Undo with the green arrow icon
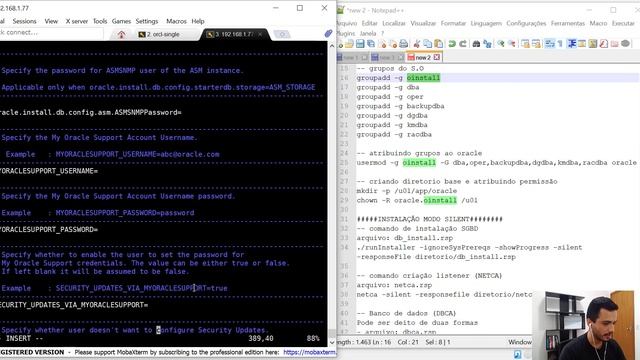Image resolution: width=640 pixels, height=360 pixels. coord(452,44)
